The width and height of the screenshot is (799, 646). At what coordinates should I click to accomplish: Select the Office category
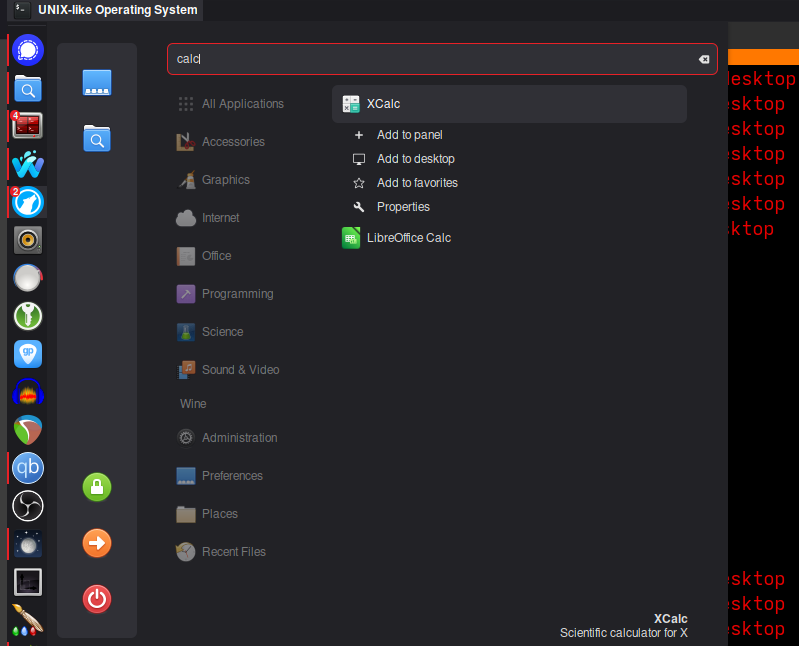204,256
